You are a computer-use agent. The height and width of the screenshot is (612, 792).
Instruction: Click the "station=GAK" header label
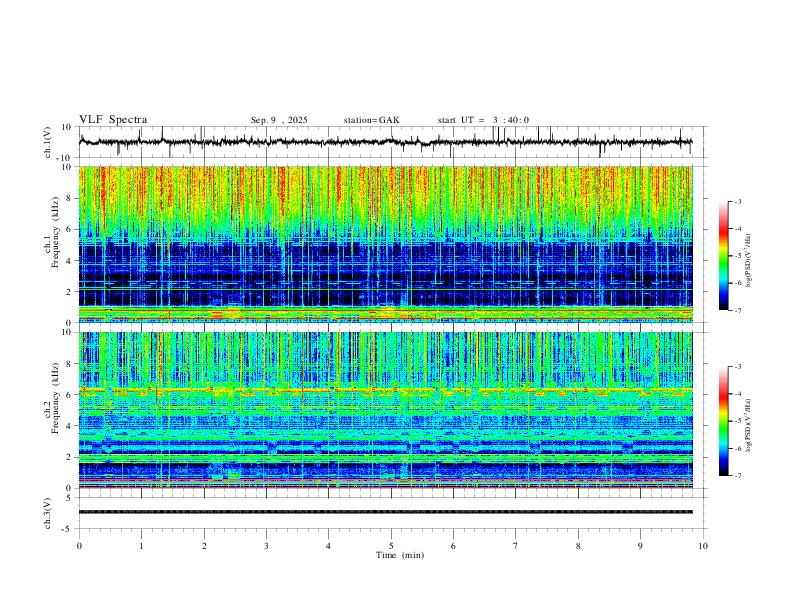371,120
